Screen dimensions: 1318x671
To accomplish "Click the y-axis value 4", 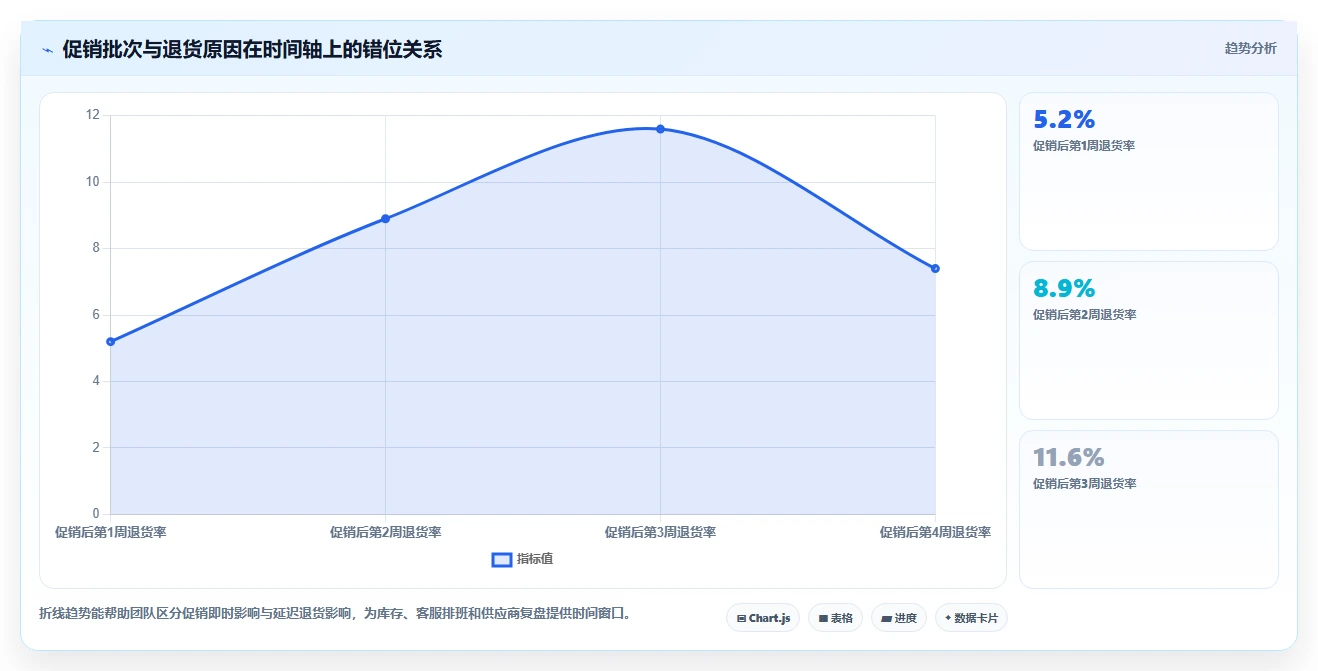I will click(x=96, y=381).
